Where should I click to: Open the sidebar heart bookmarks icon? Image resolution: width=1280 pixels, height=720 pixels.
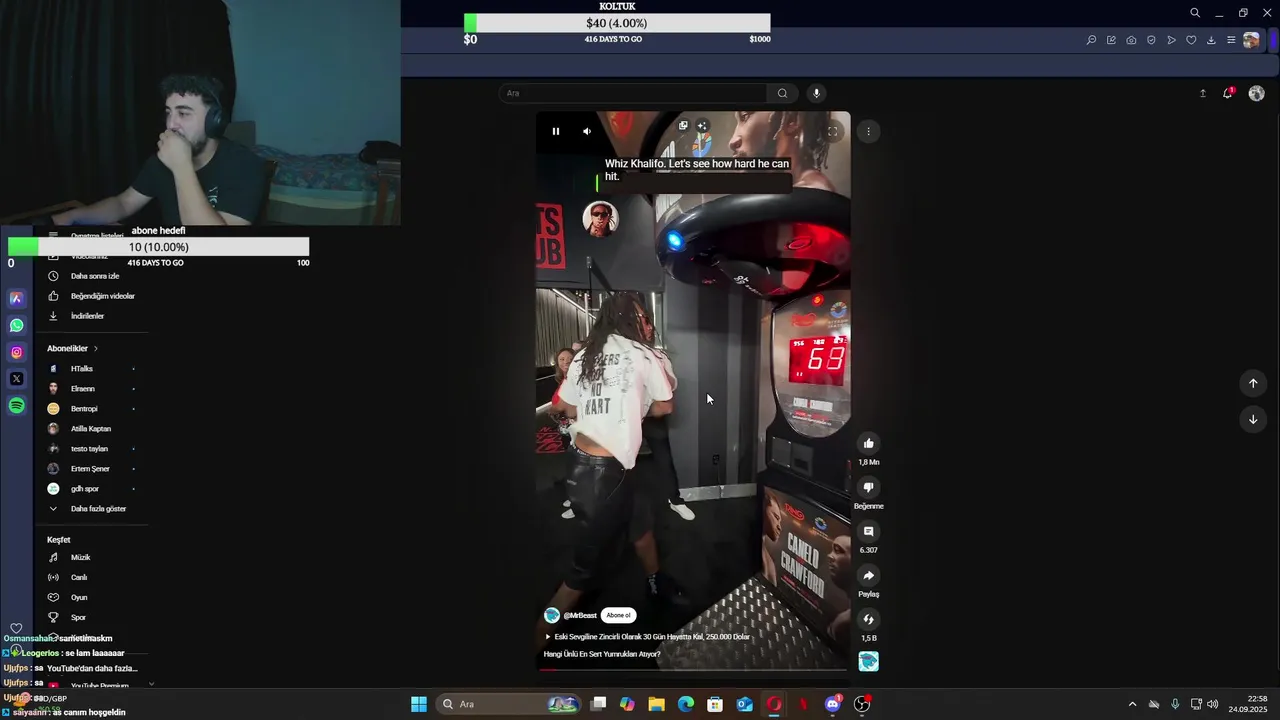(x=16, y=629)
